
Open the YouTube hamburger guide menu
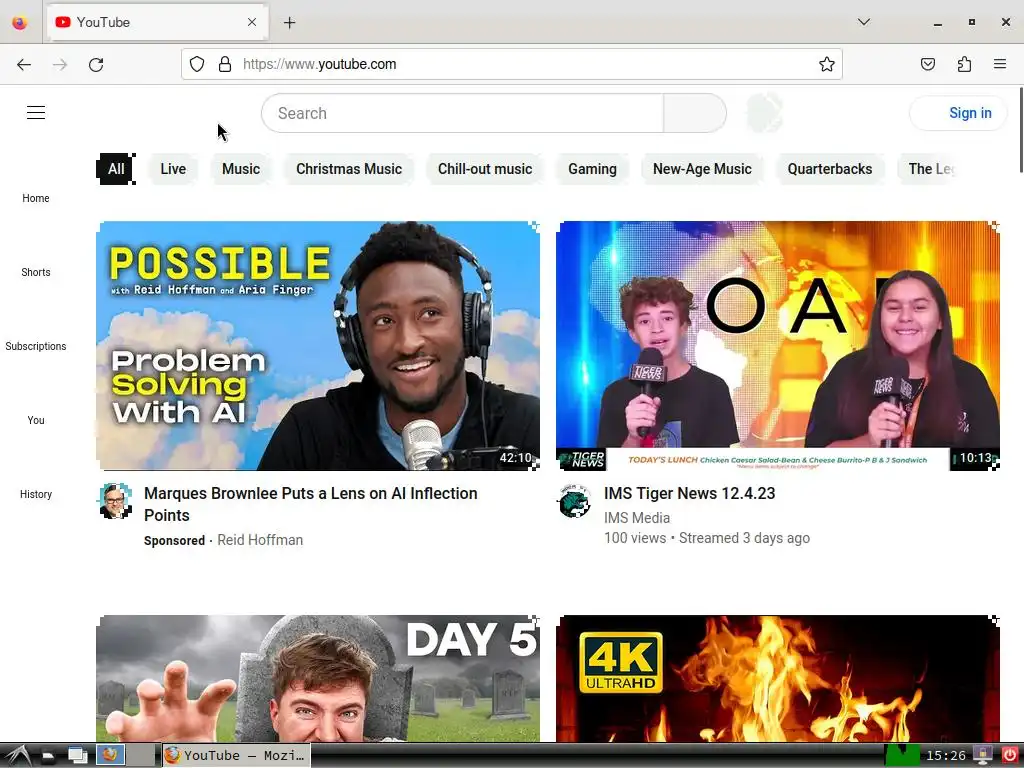point(36,113)
